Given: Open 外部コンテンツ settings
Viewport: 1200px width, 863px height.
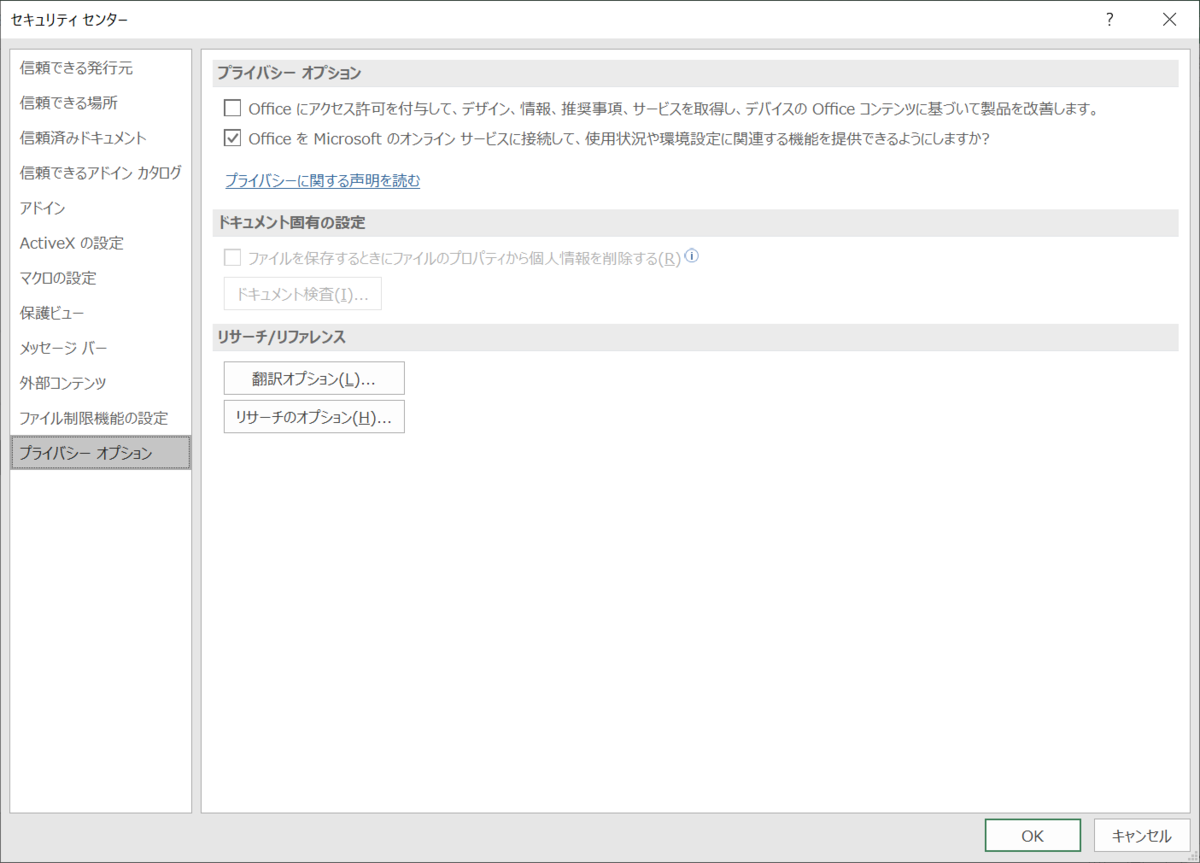Looking at the screenshot, I should click(100, 383).
